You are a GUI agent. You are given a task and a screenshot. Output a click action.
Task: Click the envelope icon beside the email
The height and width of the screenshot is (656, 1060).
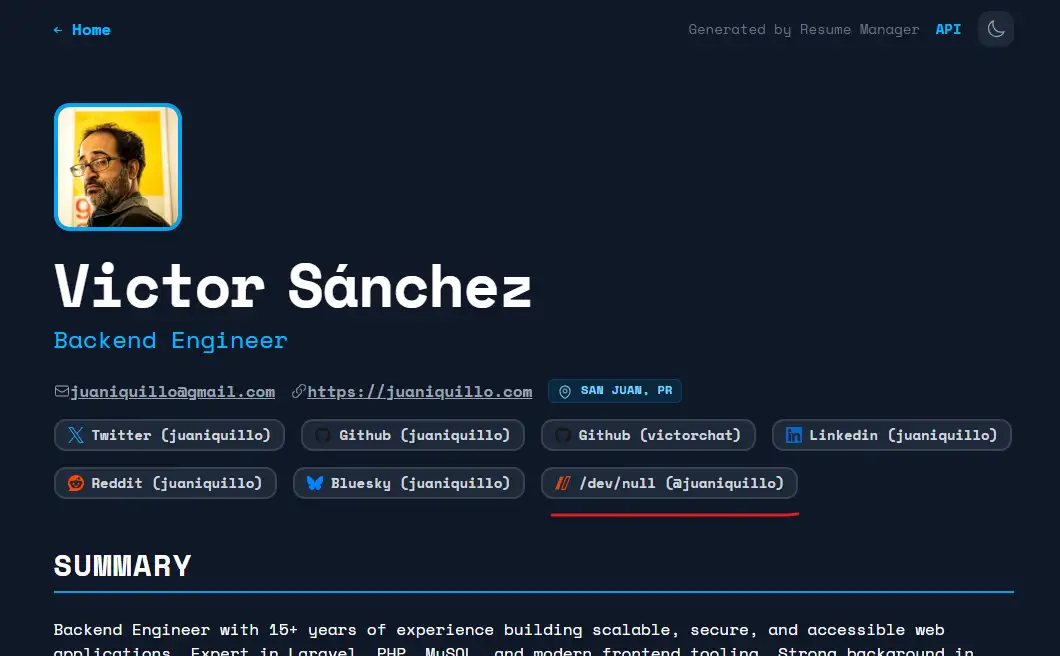tap(62, 391)
